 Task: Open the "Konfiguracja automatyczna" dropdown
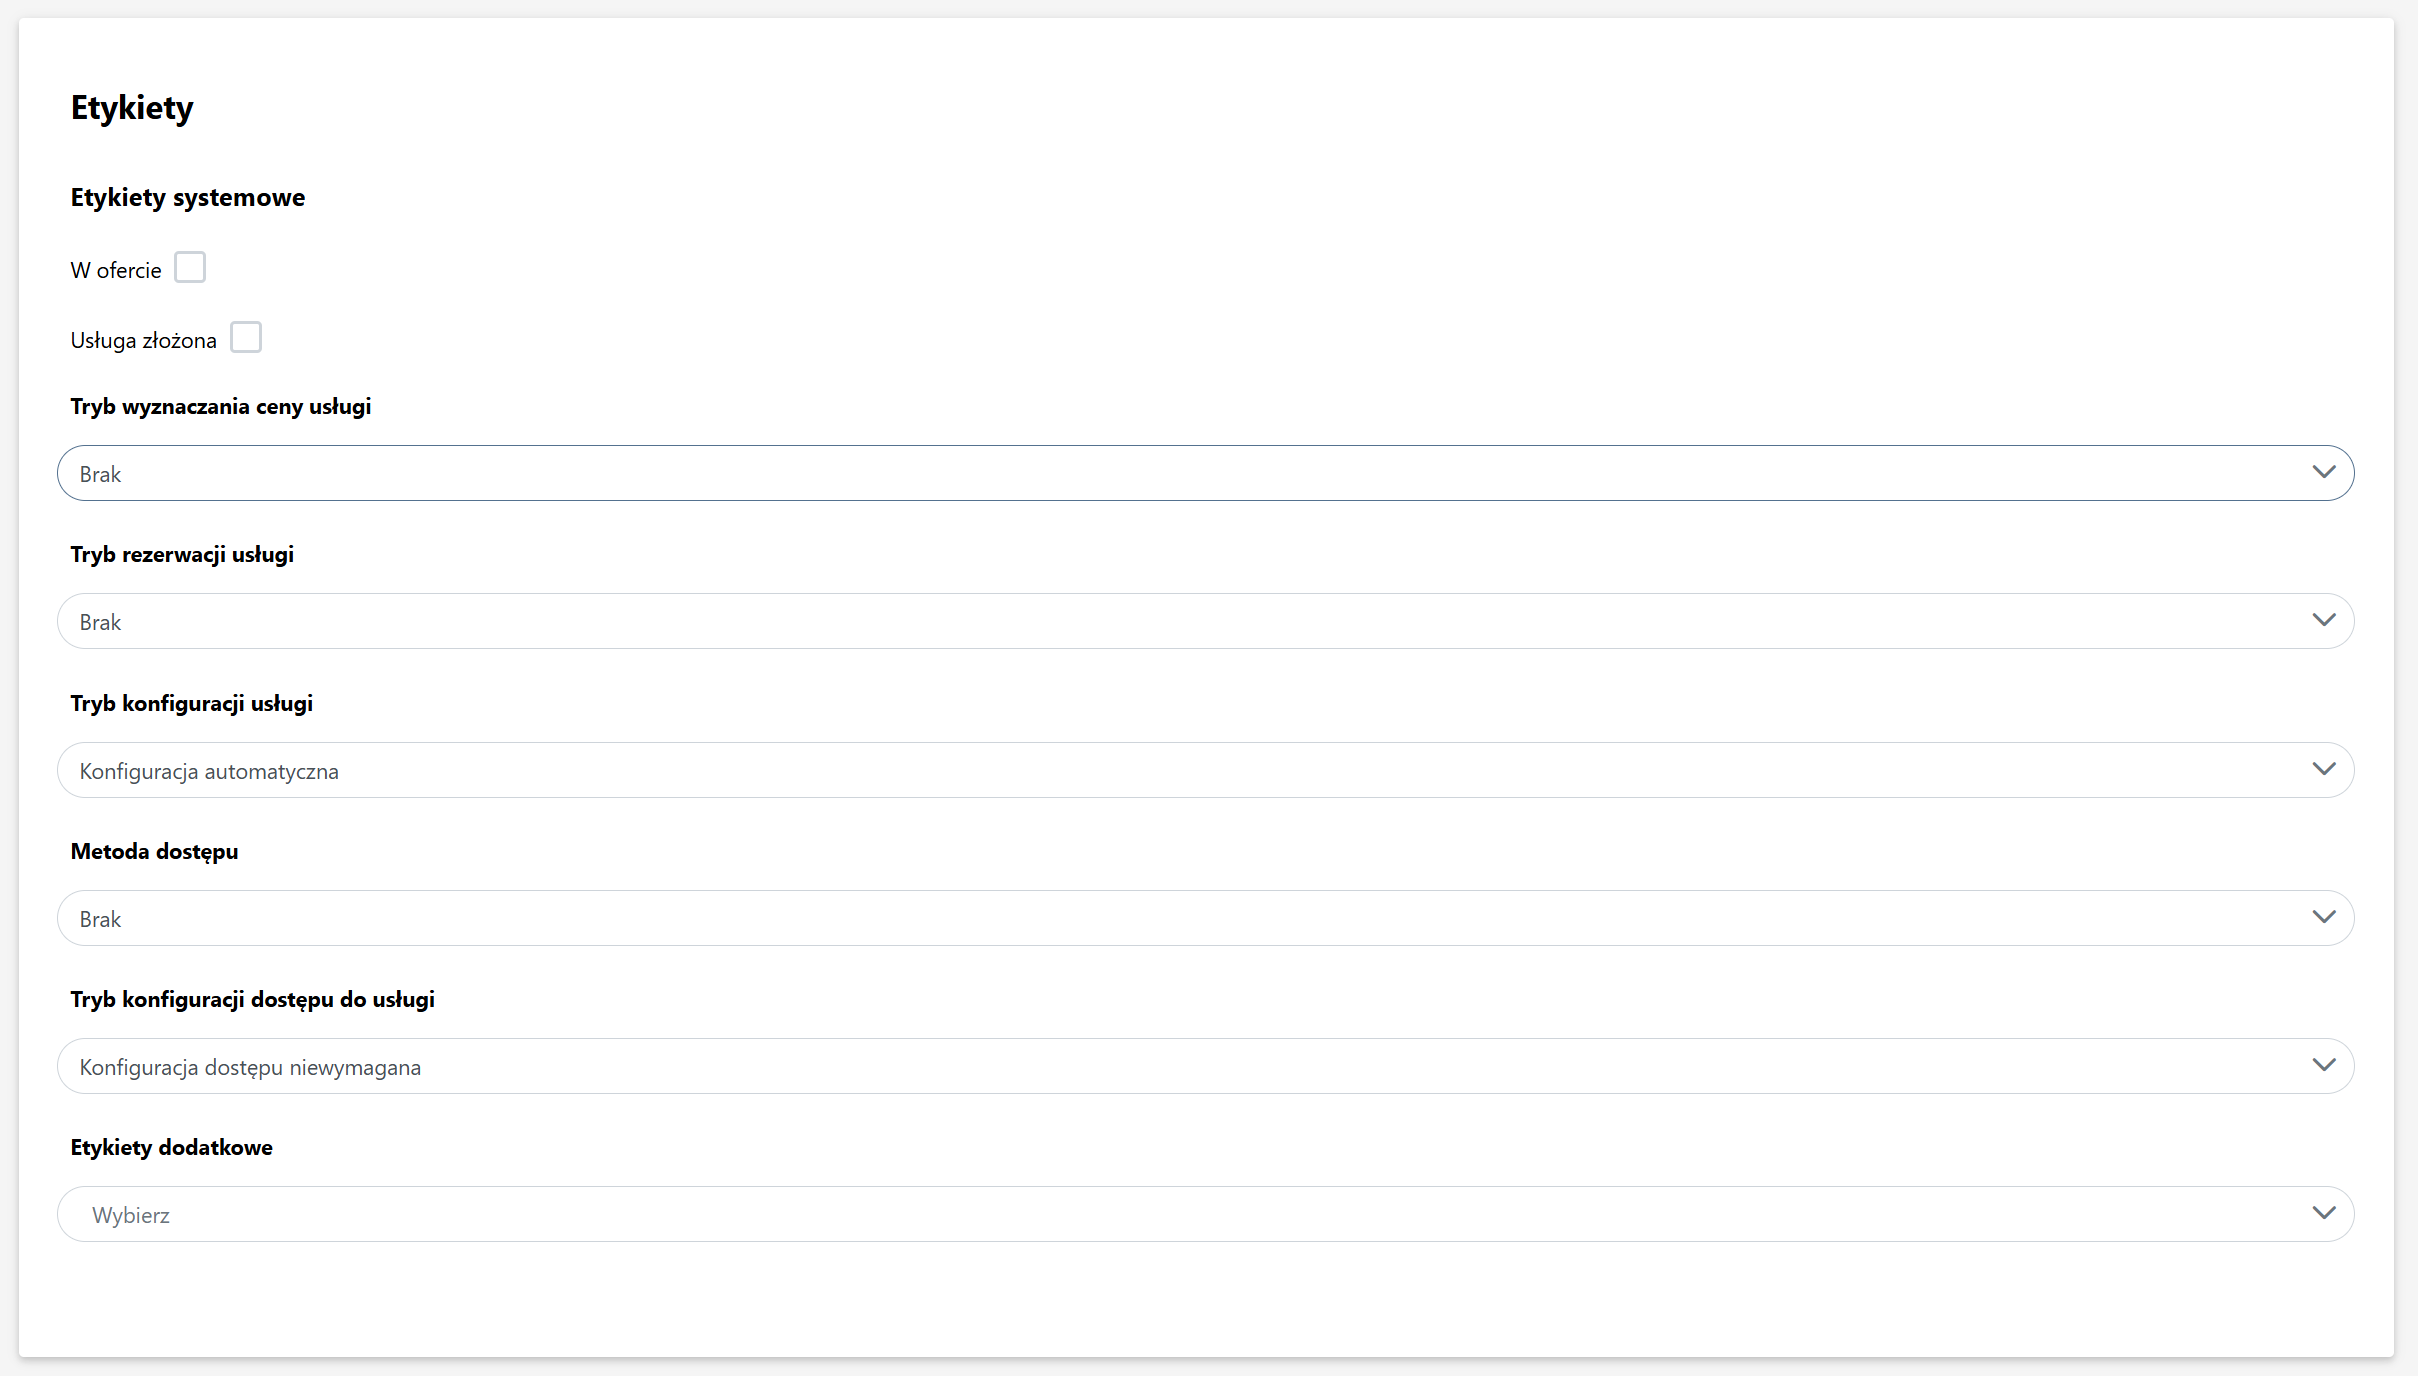(1200, 770)
